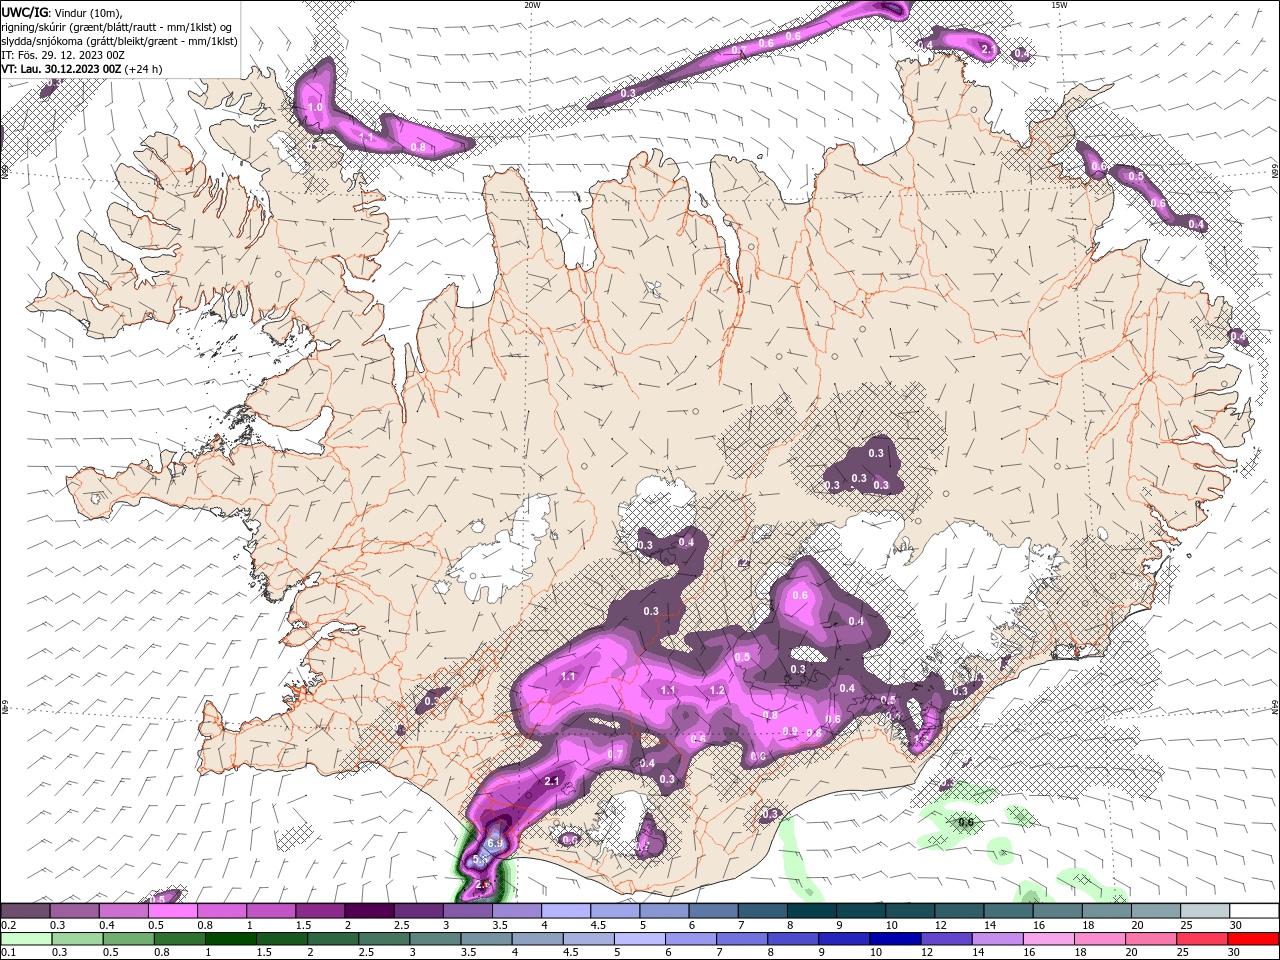Click the "20W" longitude label
Image resolution: width=1280 pixels, height=960 pixels.
[x=532, y=5]
